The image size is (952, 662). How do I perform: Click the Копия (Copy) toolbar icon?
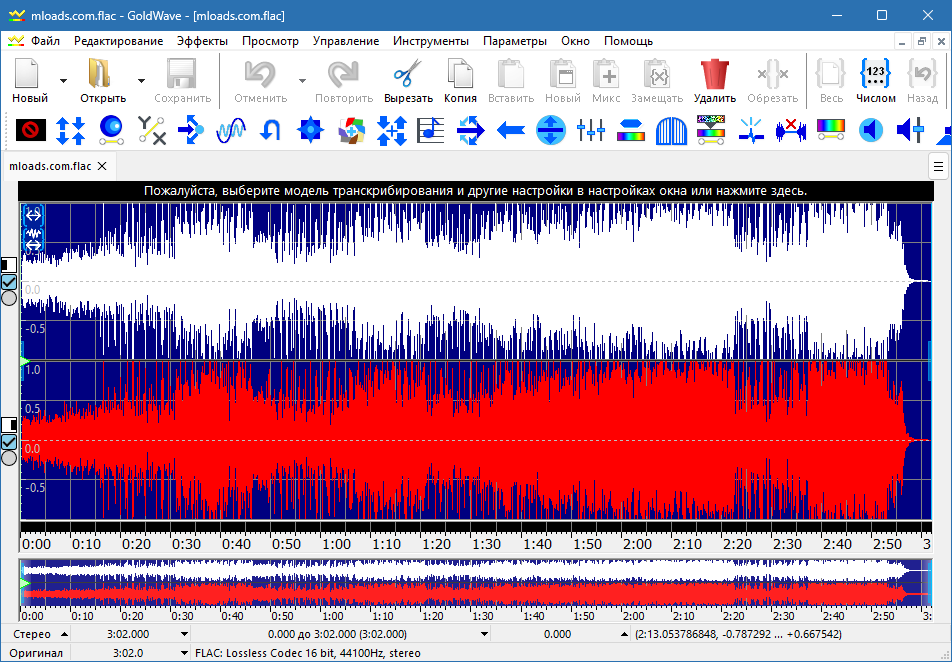pos(460,73)
